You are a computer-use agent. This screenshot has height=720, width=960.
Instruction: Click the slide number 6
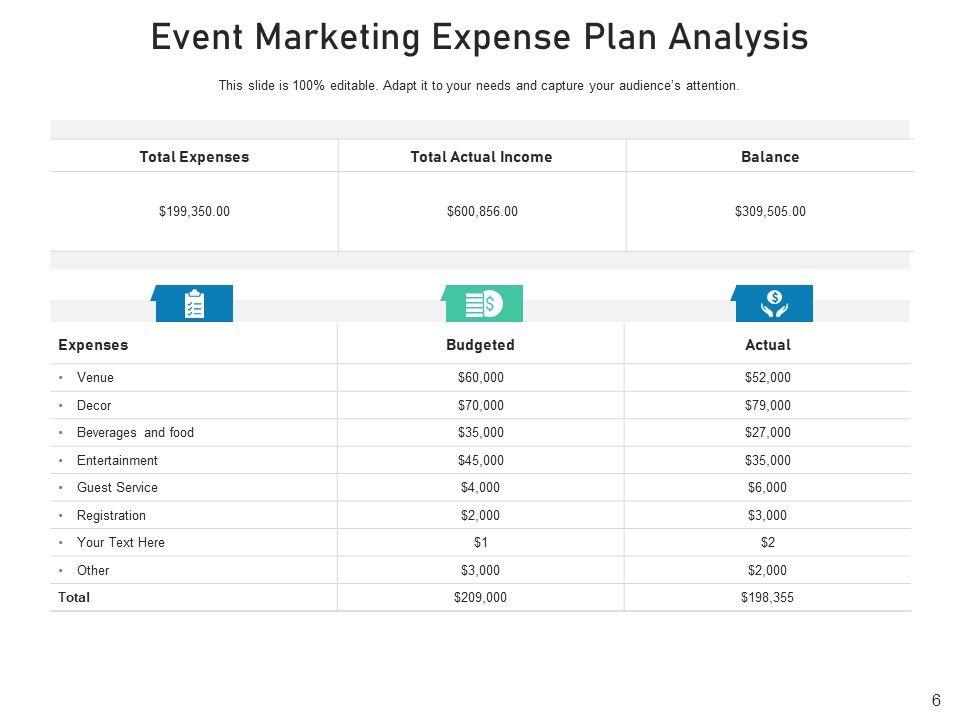[x=936, y=701]
